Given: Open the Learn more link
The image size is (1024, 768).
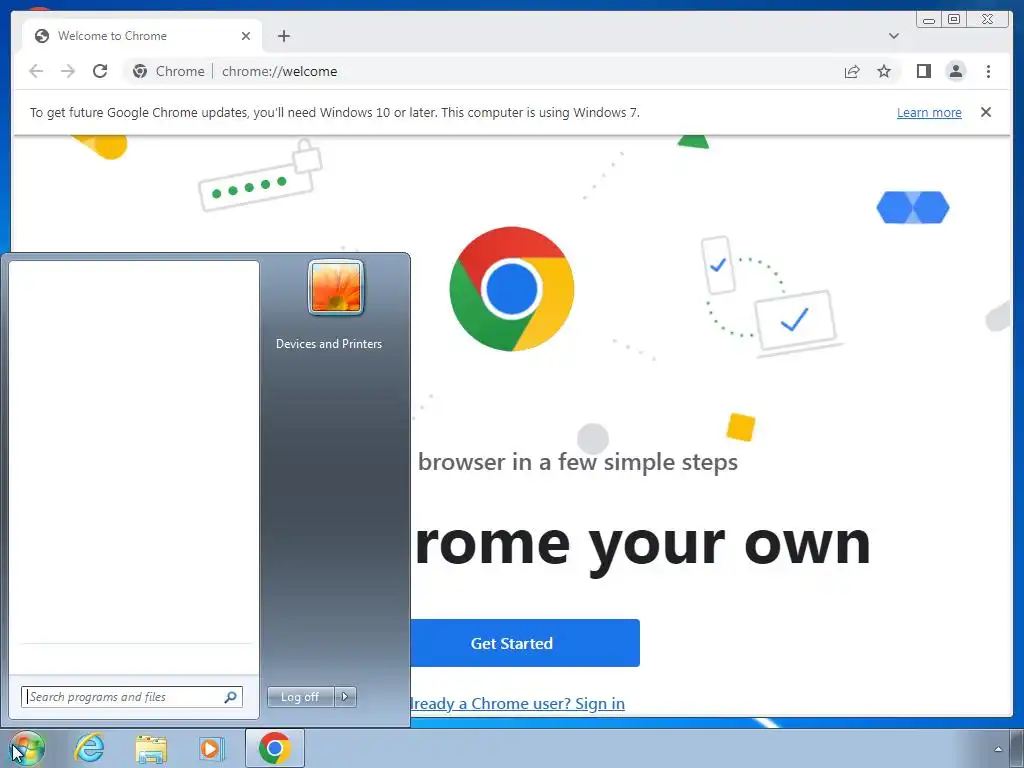Looking at the screenshot, I should 929,112.
